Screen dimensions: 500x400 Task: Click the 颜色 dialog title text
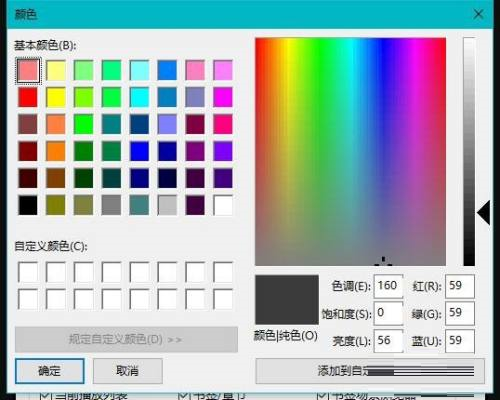click(26, 14)
